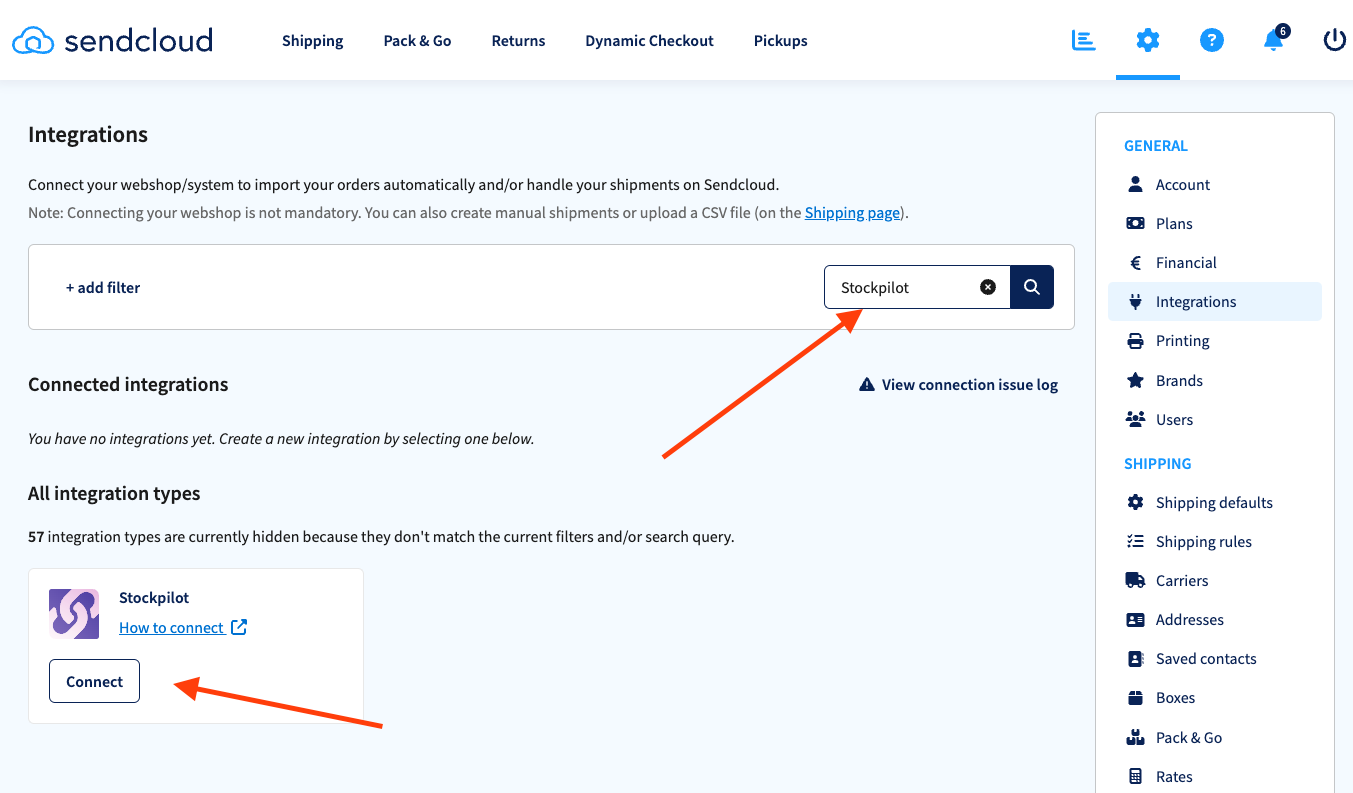Follow the Shipping page link
The image size is (1353, 793).
point(852,213)
